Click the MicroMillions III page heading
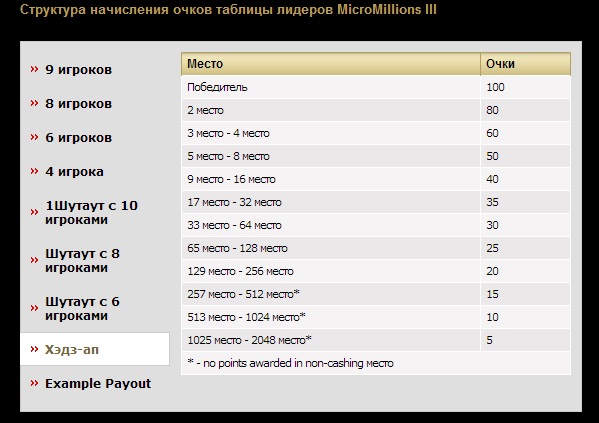Screen dimensions: 599x423 click(x=228, y=10)
